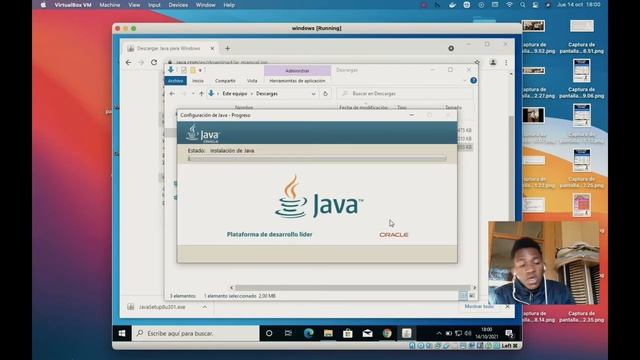Open a new Chrome tab

coord(227,48)
